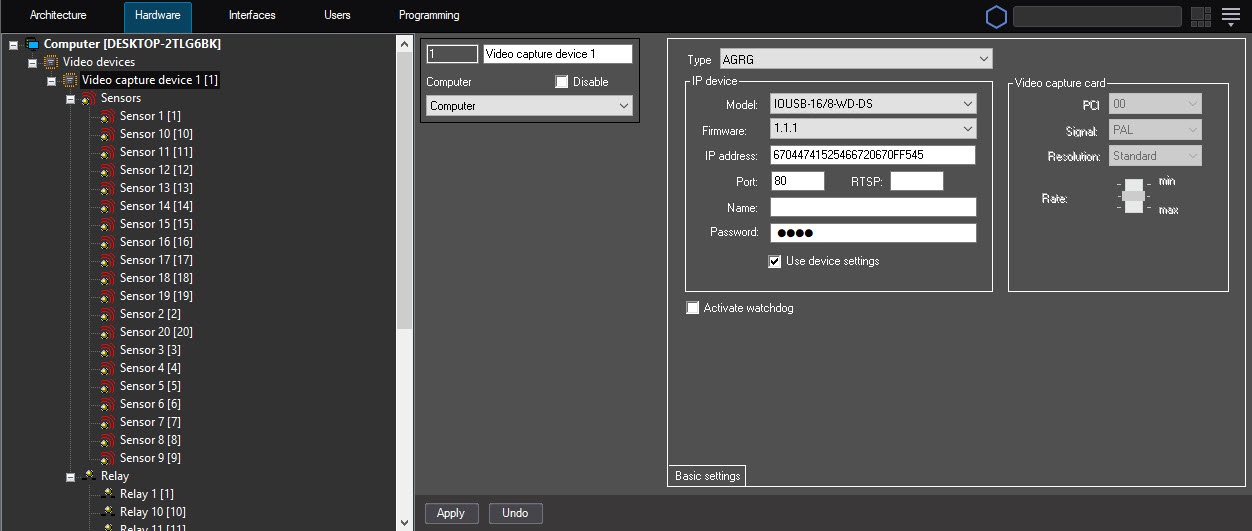Open the Signal dropdown showing PAL
The image size is (1252, 531).
(x=1155, y=130)
